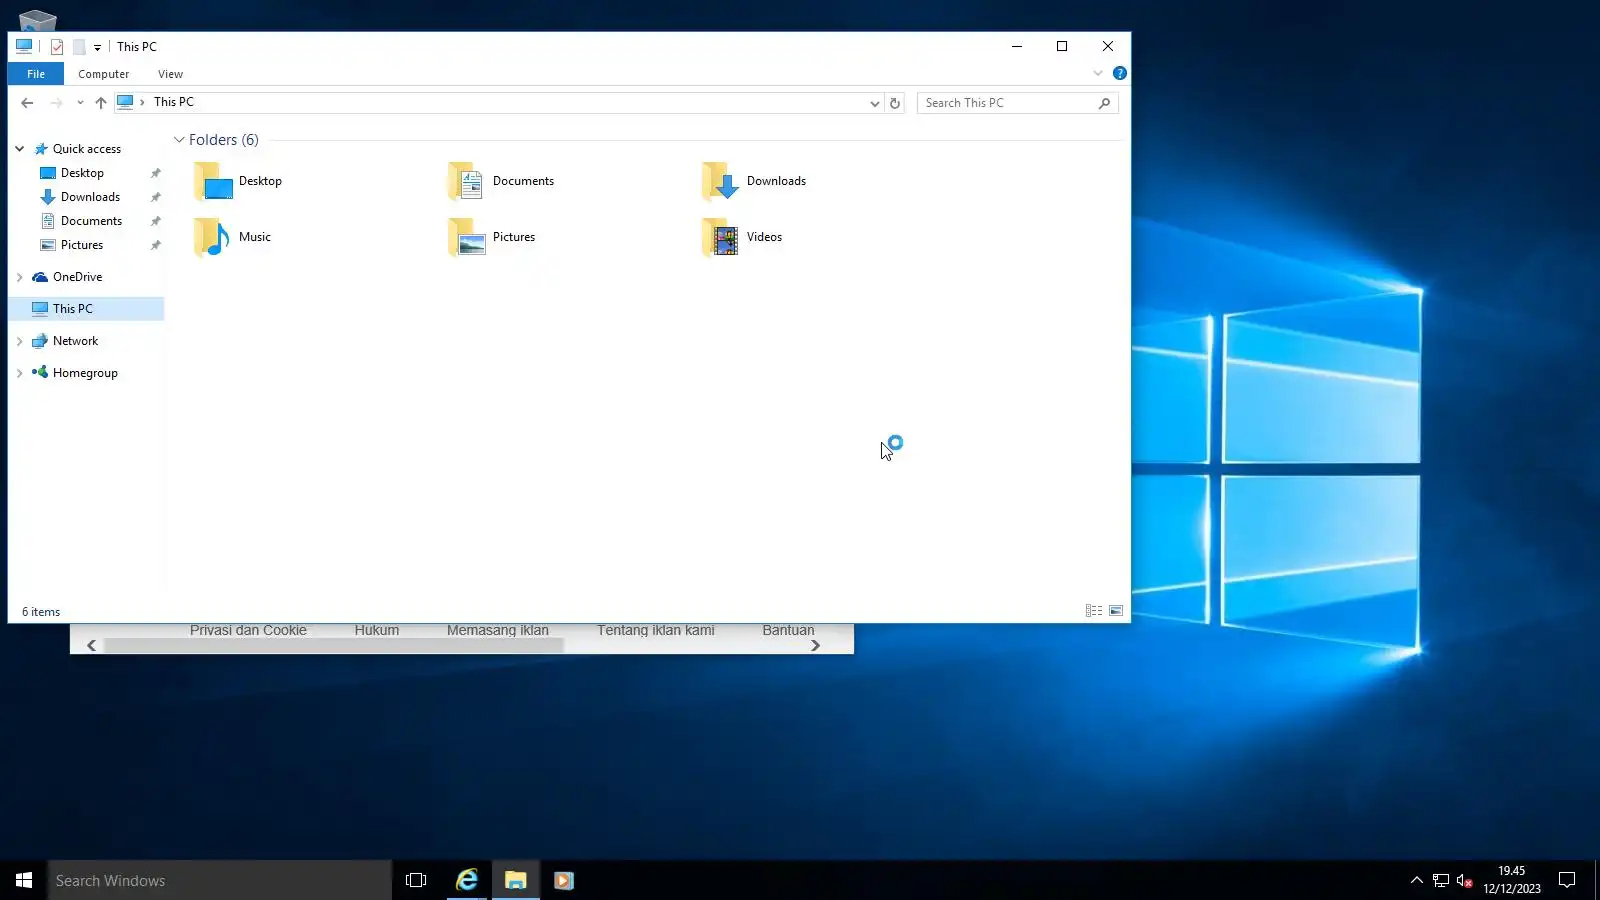
Task: Expand the Network tree node
Action: [x=19, y=341]
